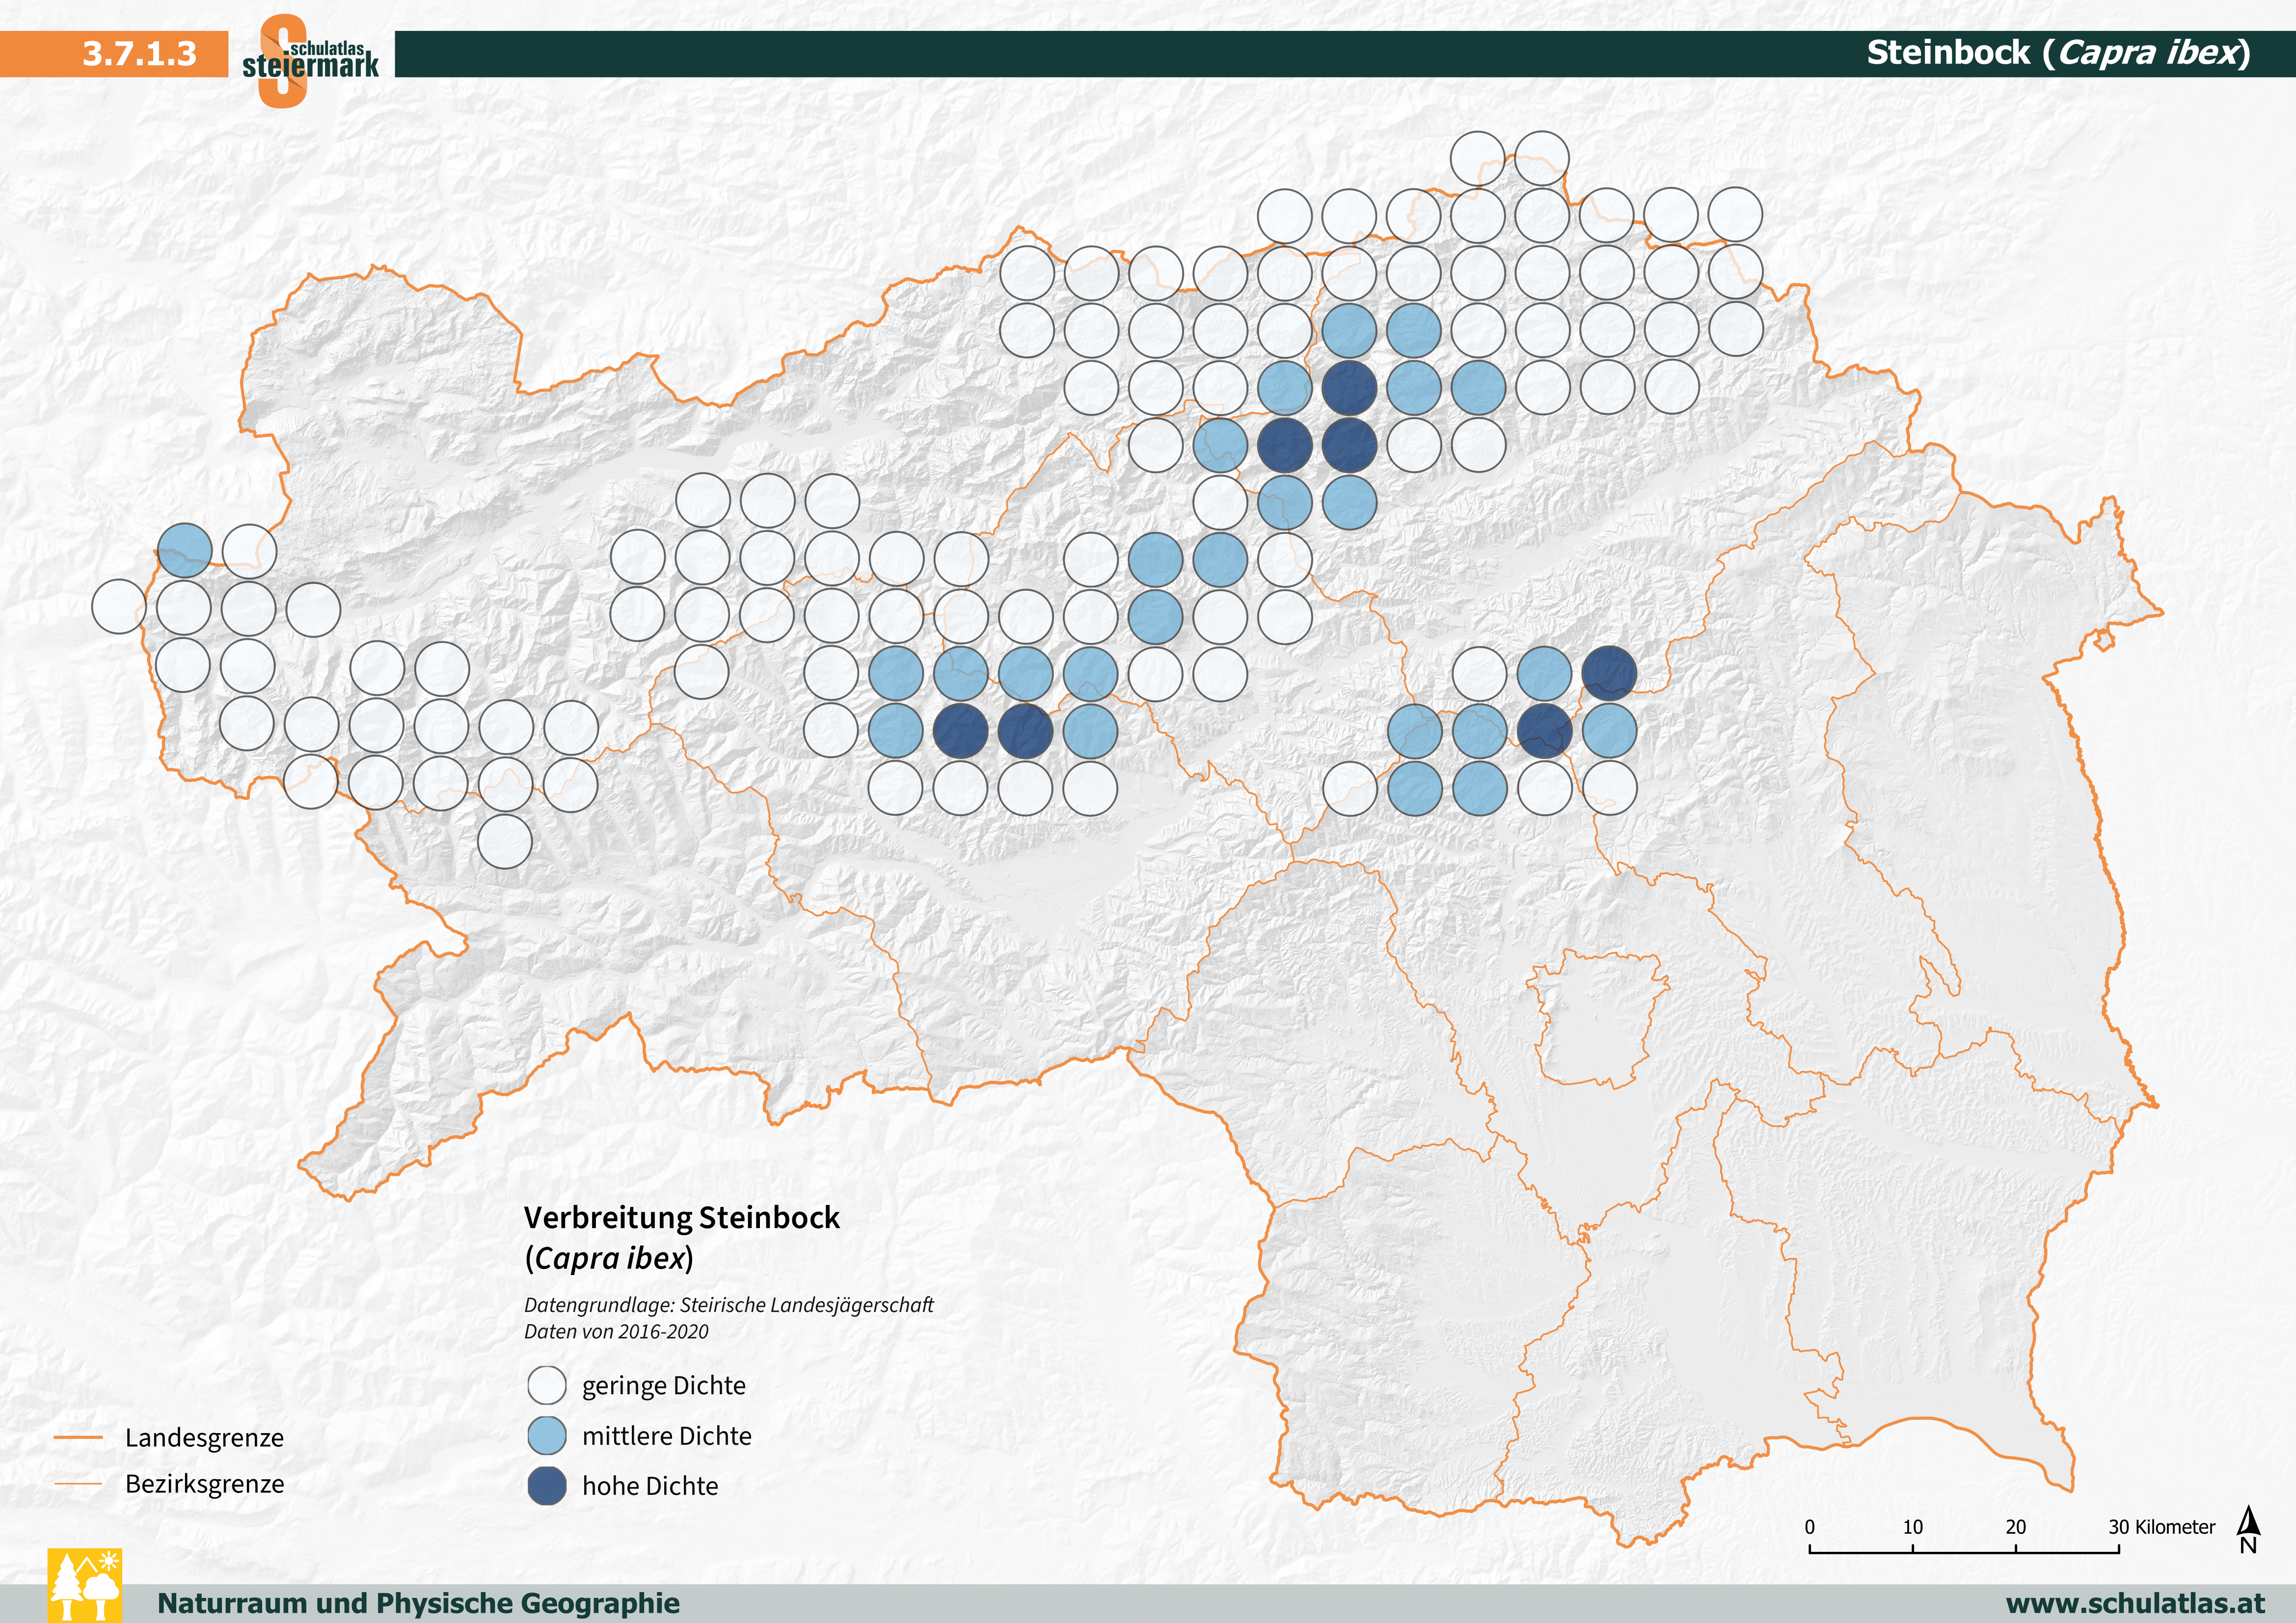2296x1623 pixels.
Task: Click the orange 3.7.1.3 section label
Action: (139, 54)
